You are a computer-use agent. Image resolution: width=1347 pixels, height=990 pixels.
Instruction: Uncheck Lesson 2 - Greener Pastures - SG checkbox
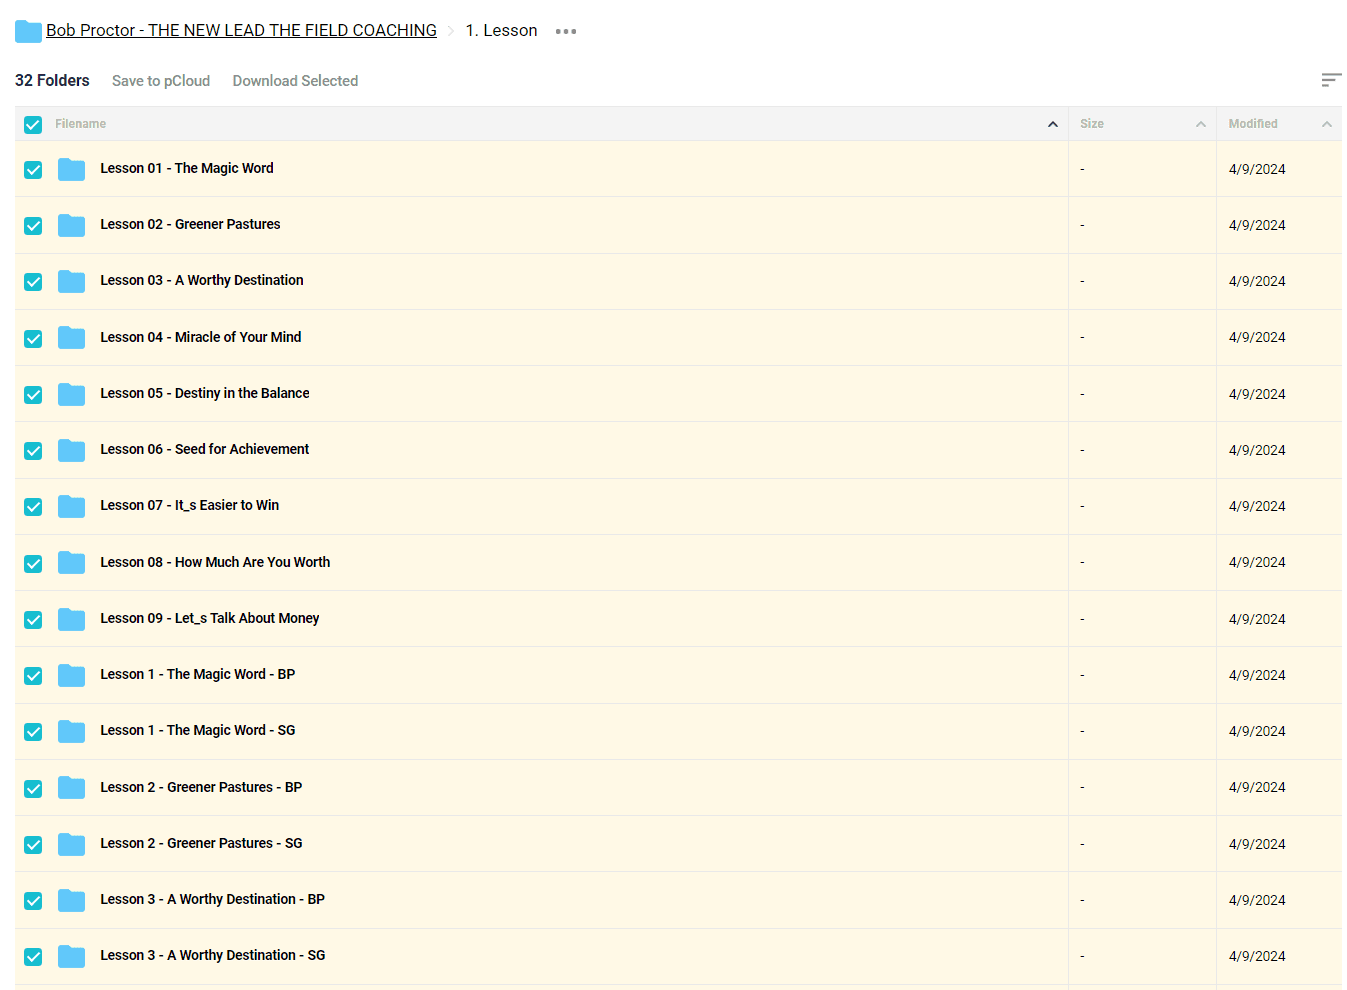point(33,845)
